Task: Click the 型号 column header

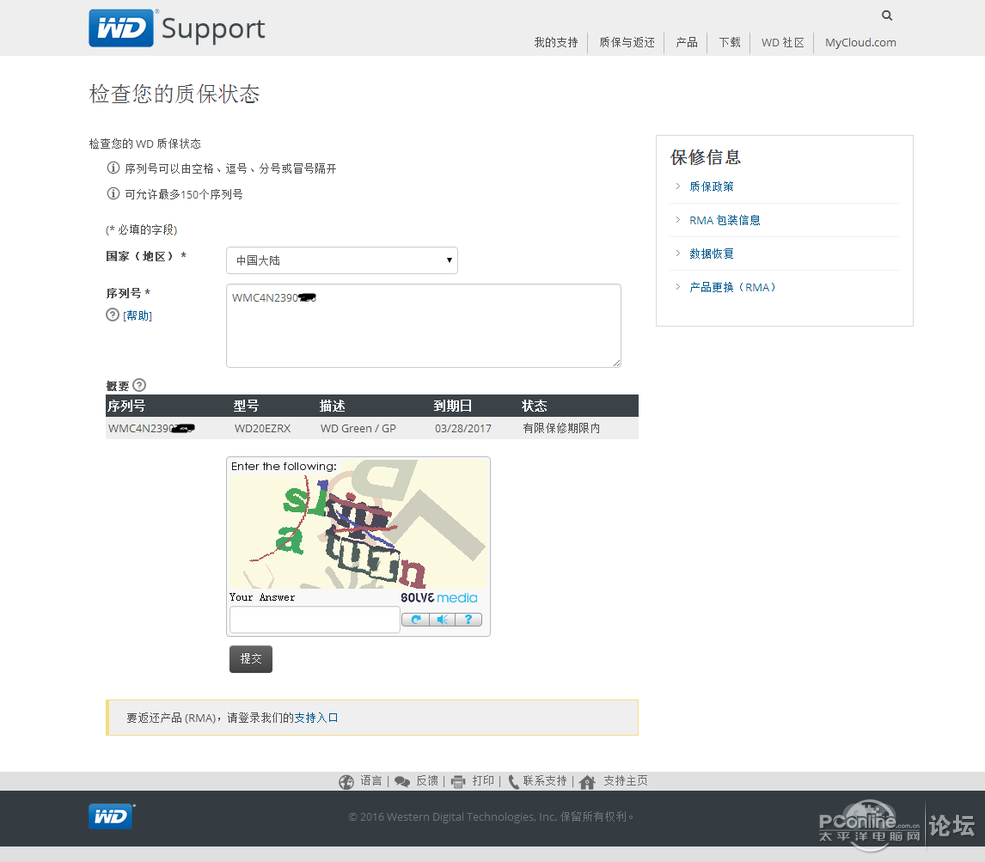Action: pyautogui.click(x=246, y=406)
